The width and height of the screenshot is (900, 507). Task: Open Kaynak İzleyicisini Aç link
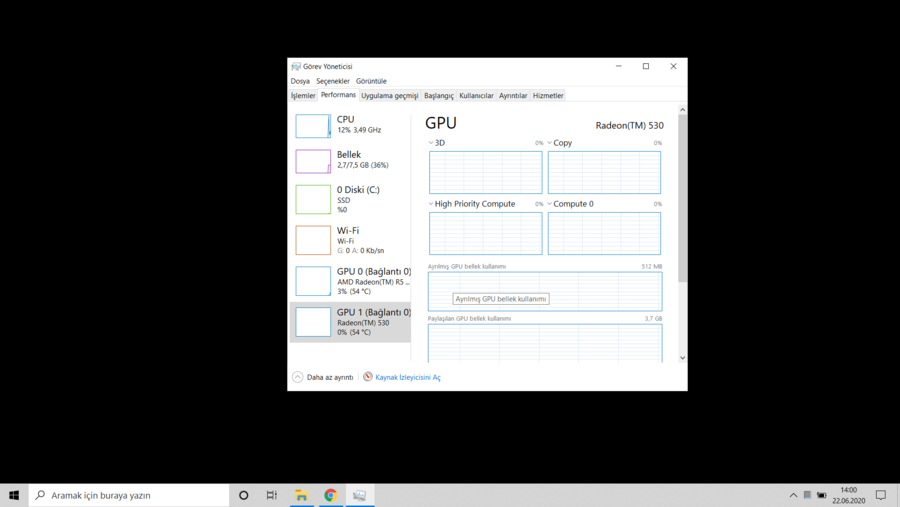coord(408,377)
